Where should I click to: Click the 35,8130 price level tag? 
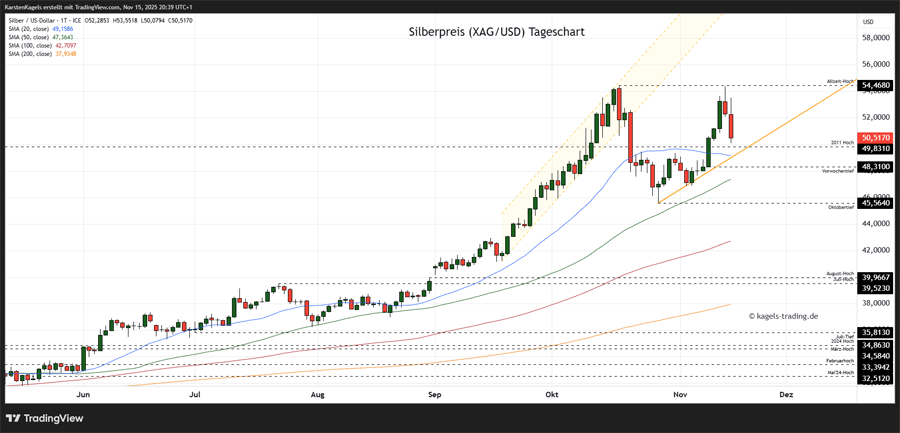point(875,332)
